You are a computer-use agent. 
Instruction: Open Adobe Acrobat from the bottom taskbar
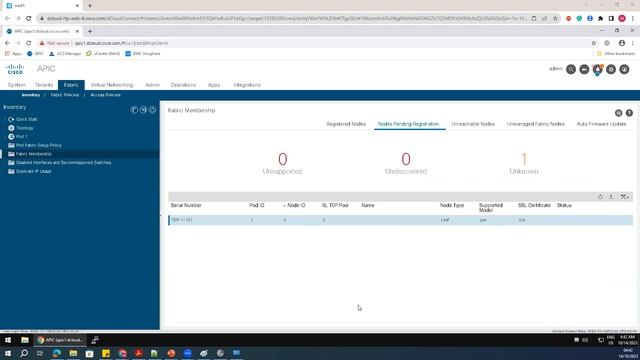point(138,353)
